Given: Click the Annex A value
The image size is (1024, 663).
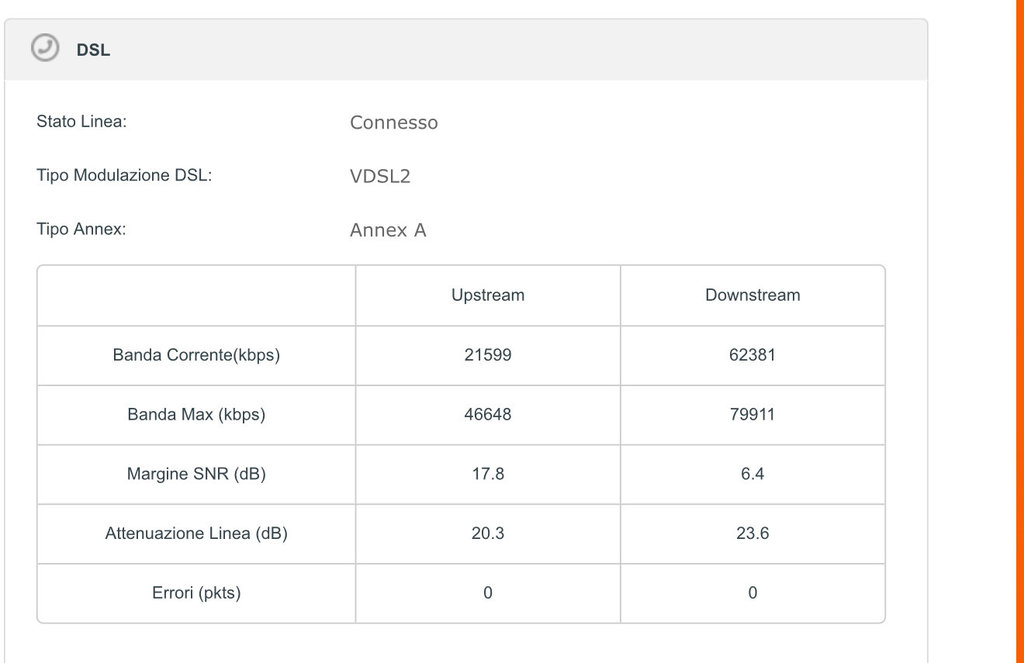Looking at the screenshot, I should pyautogui.click(x=388, y=230).
